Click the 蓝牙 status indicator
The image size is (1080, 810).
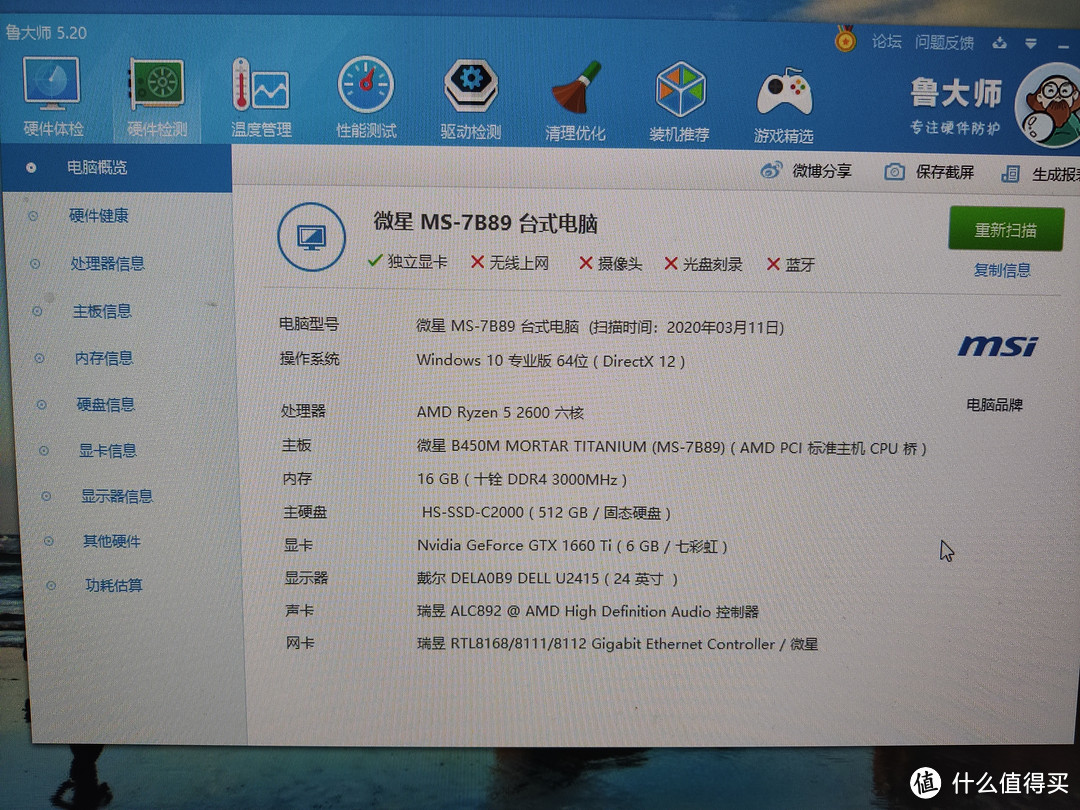tap(791, 264)
